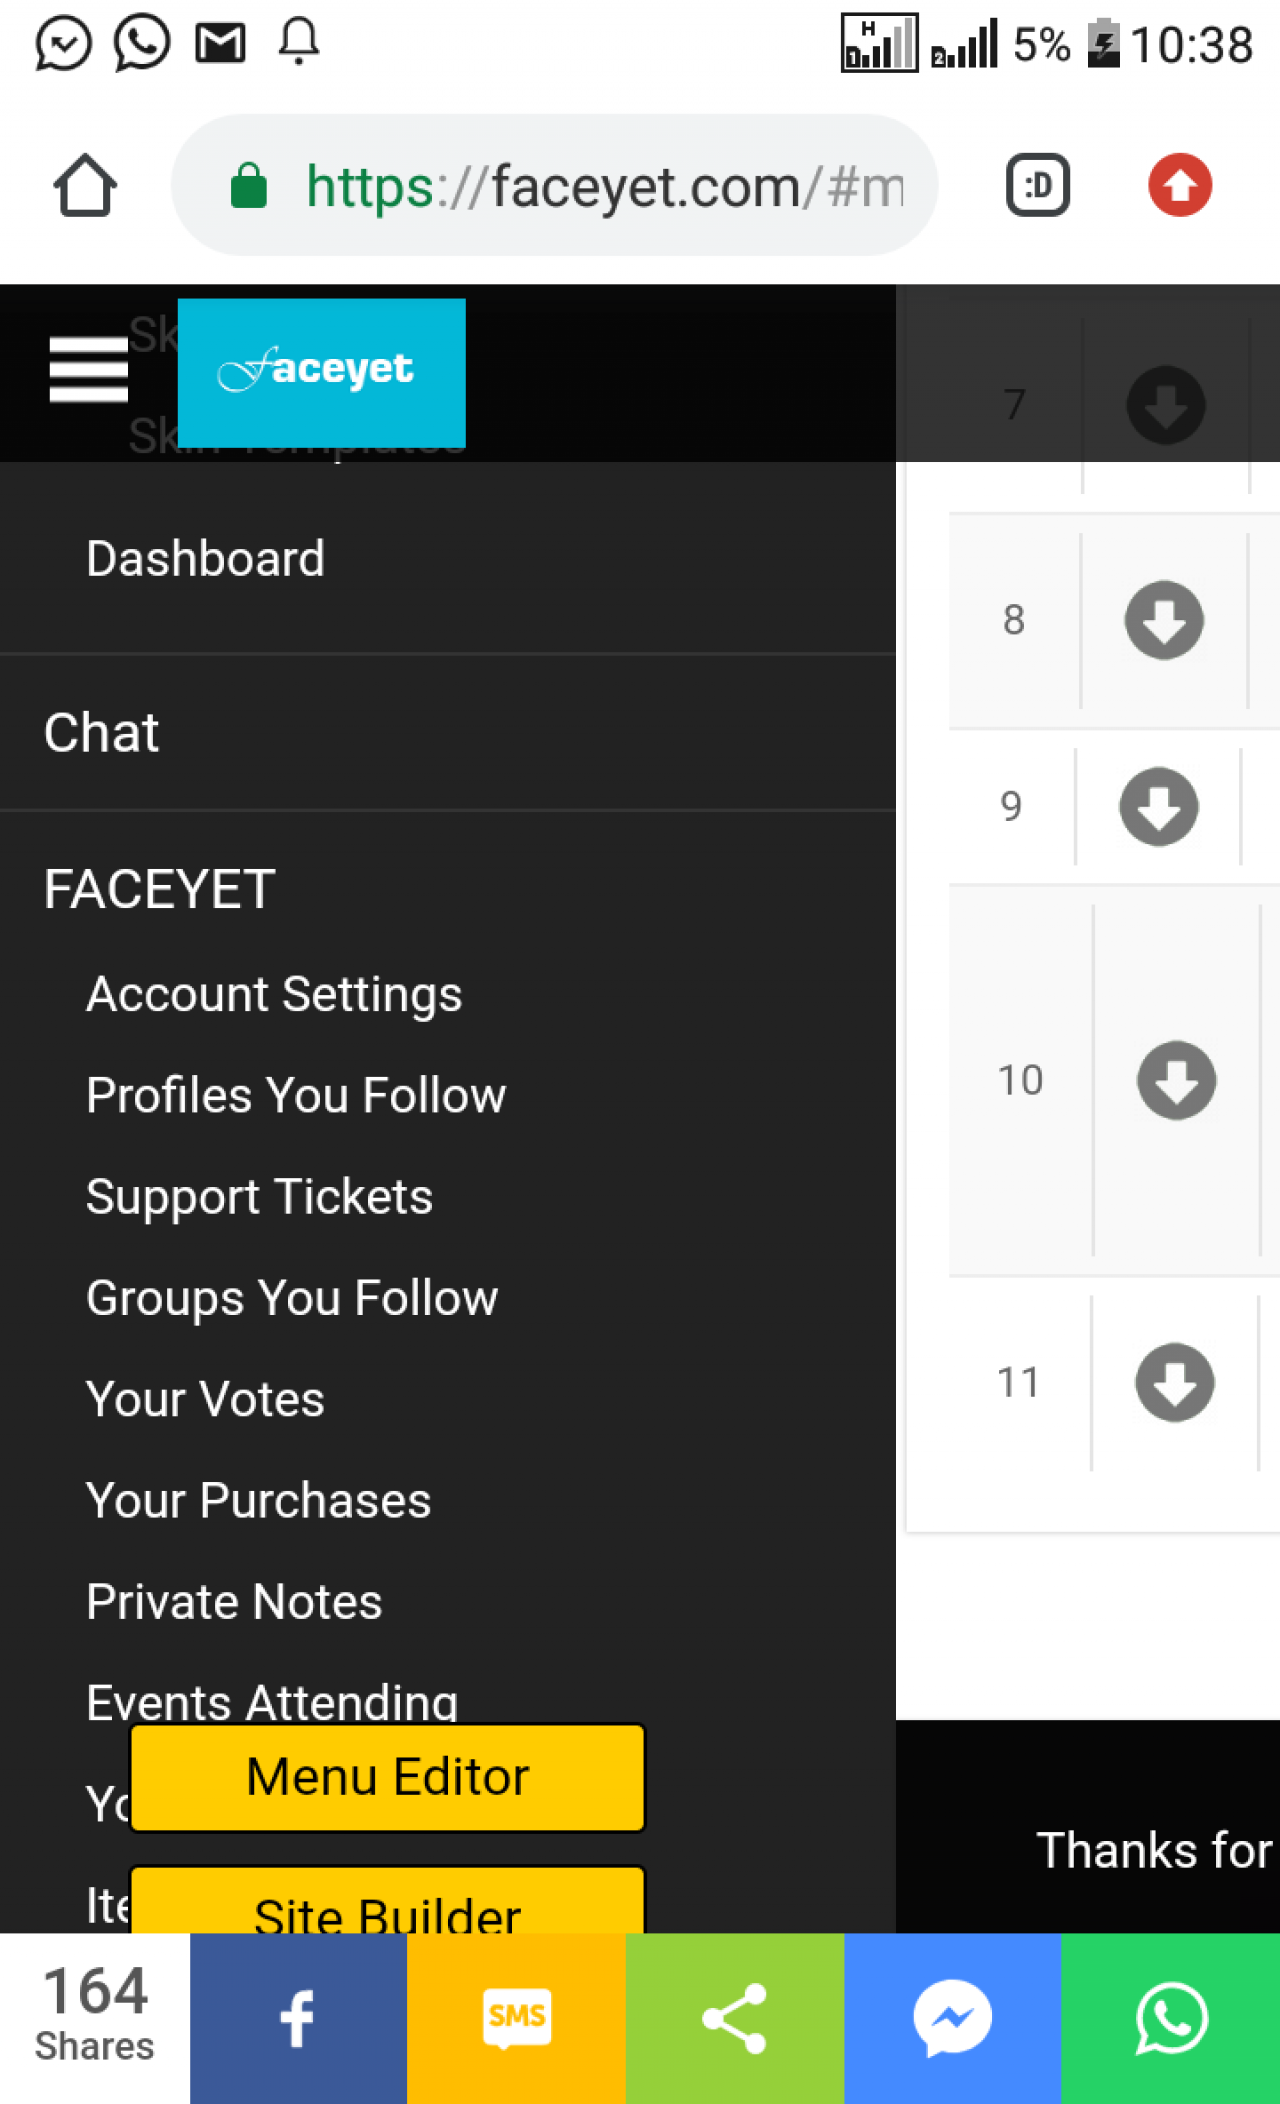The width and height of the screenshot is (1280, 2104).
Task: Tap the Faceyet logo
Action: 321,372
